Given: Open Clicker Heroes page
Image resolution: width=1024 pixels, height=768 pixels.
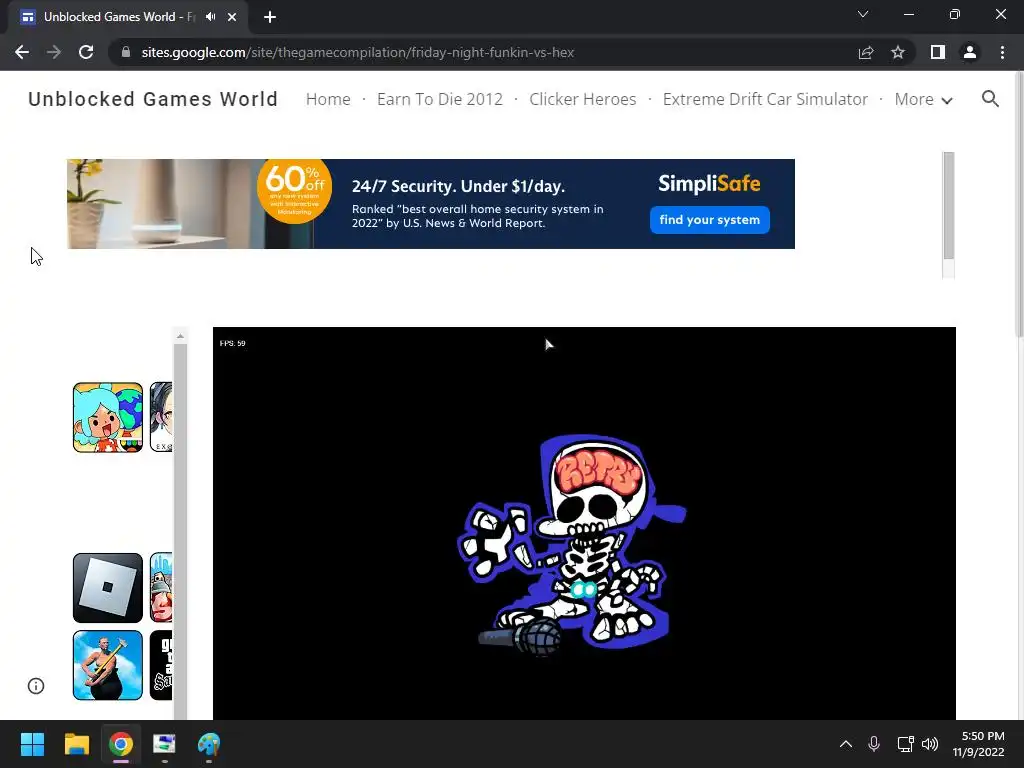Looking at the screenshot, I should [583, 99].
